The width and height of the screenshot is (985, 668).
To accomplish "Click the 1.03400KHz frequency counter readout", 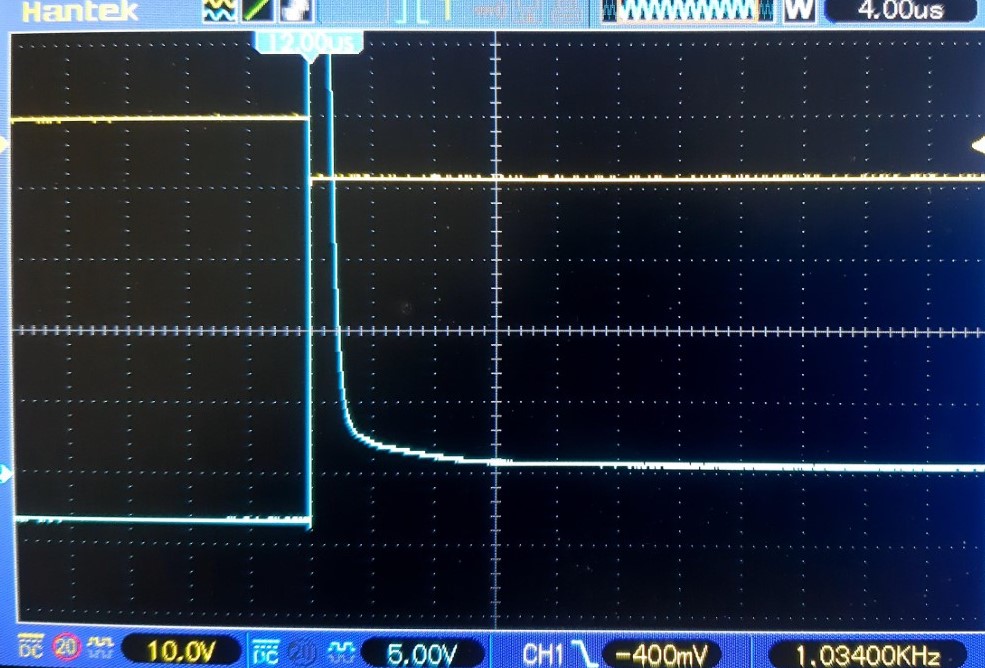I will tap(870, 655).
